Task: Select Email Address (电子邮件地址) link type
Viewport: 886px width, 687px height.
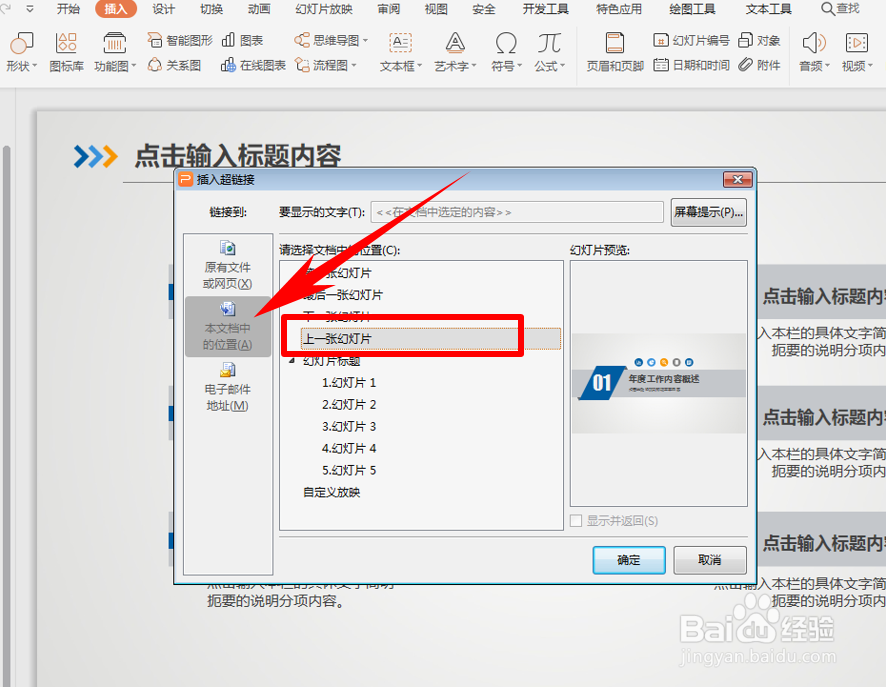Action: click(228, 387)
